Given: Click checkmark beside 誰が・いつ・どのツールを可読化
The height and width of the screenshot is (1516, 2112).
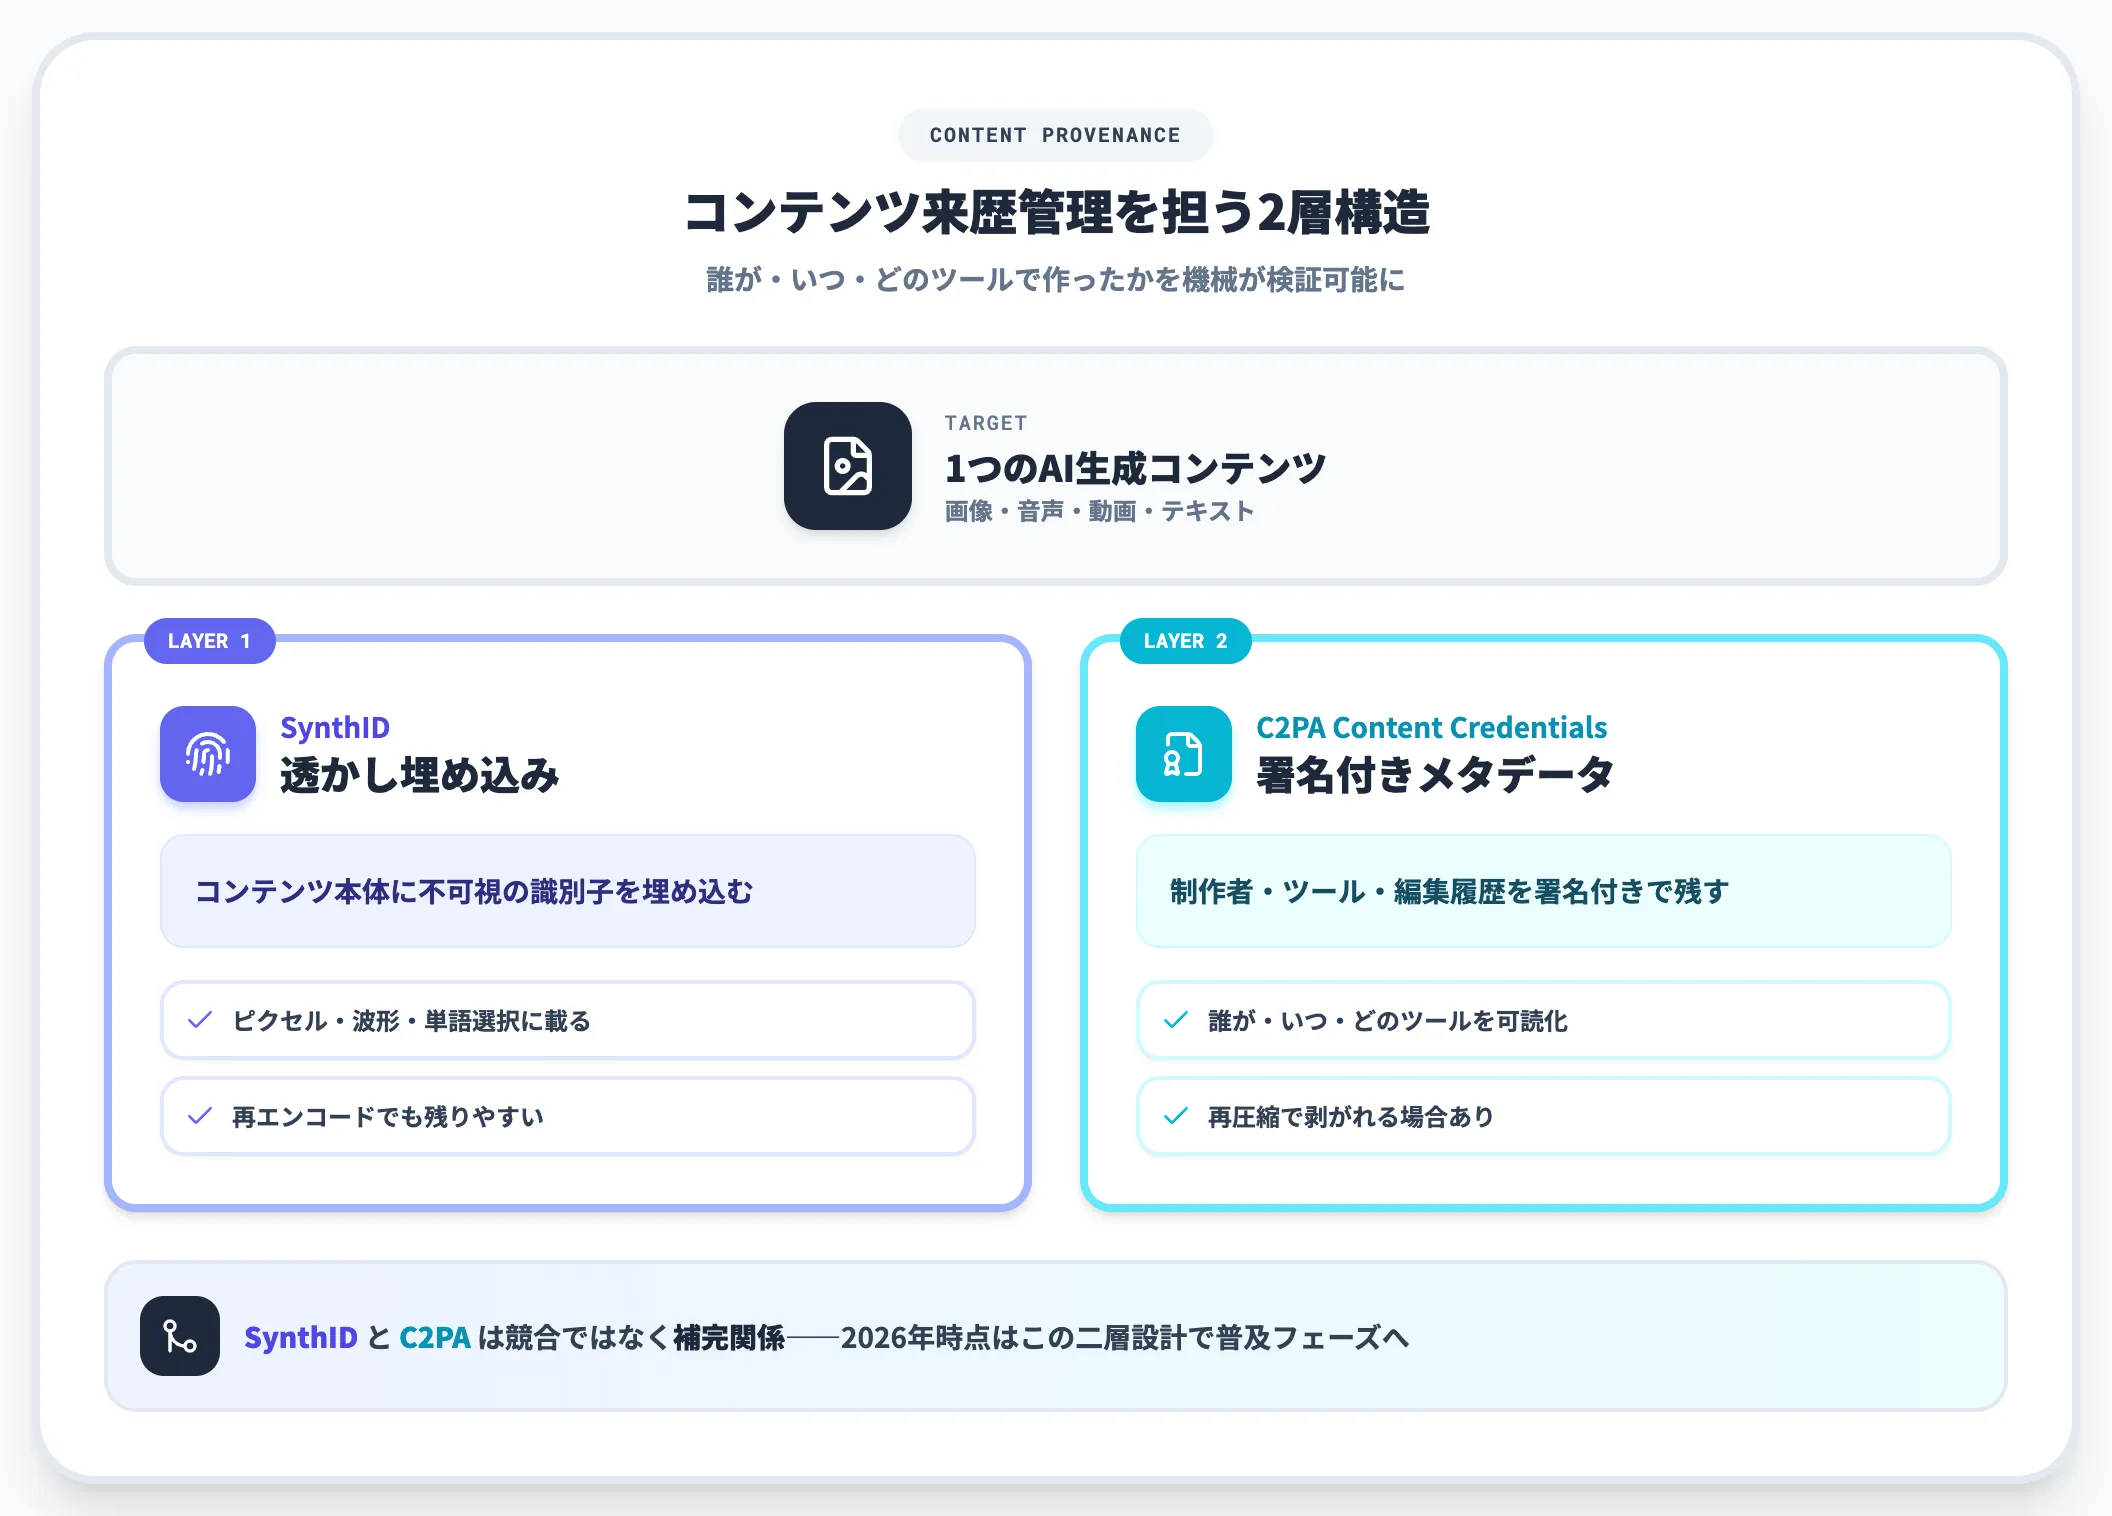Looking at the screenshot, I should tap(1176, 1020).
